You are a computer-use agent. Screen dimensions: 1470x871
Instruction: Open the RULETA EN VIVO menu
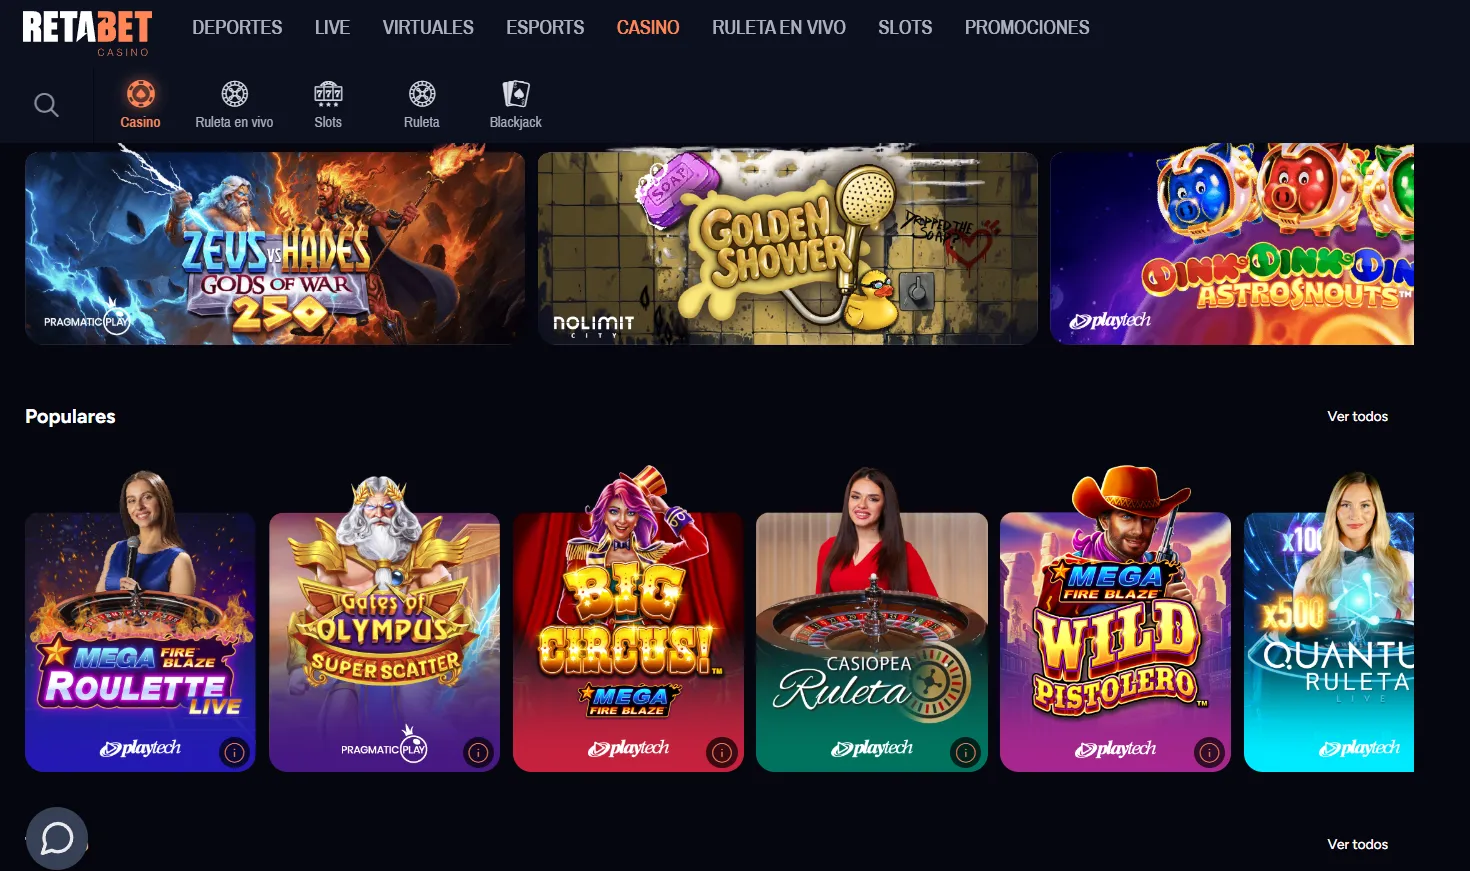pyautogui.click(x=779, y=27)
